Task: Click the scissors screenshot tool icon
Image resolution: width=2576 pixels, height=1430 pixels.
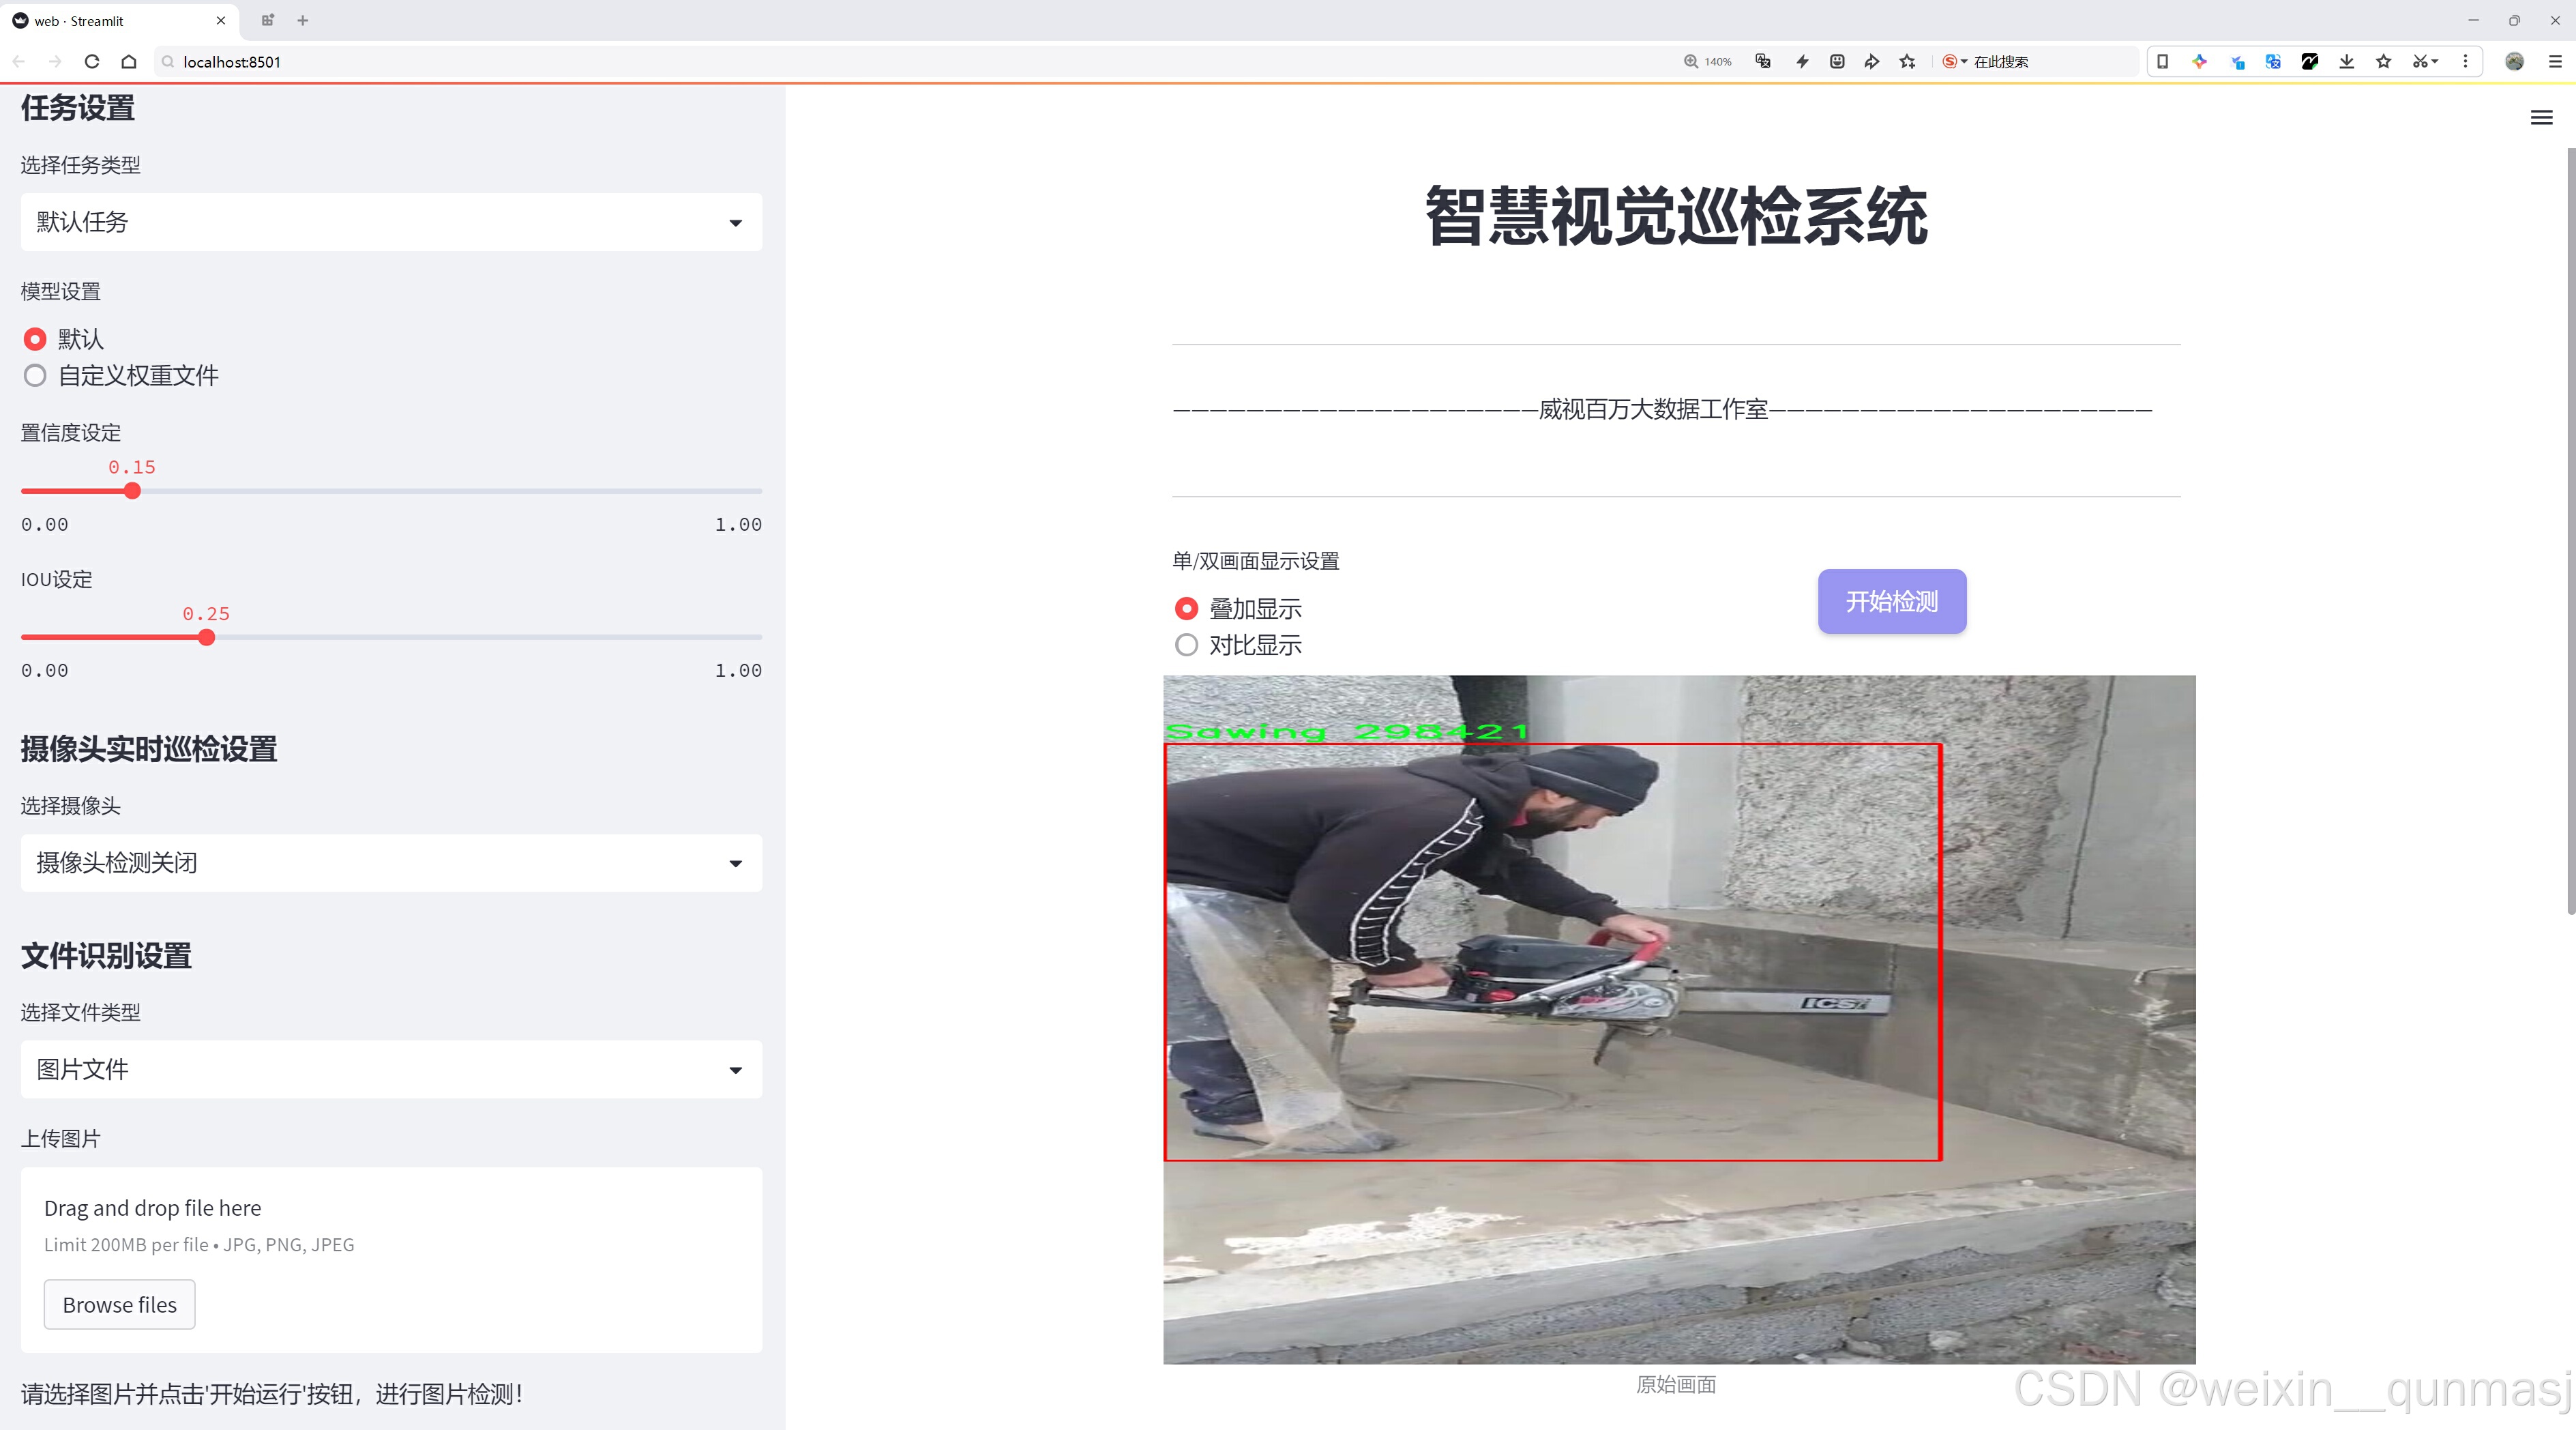Action: (2419, 62)
